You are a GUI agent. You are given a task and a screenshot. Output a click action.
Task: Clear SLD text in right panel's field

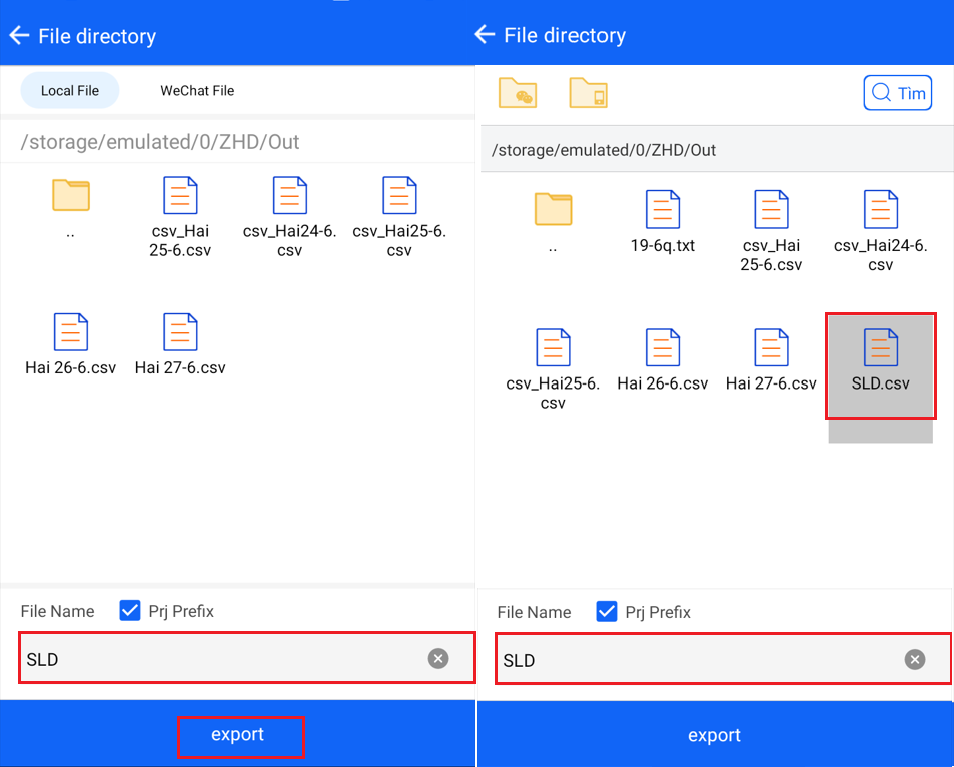click(914, 659)
